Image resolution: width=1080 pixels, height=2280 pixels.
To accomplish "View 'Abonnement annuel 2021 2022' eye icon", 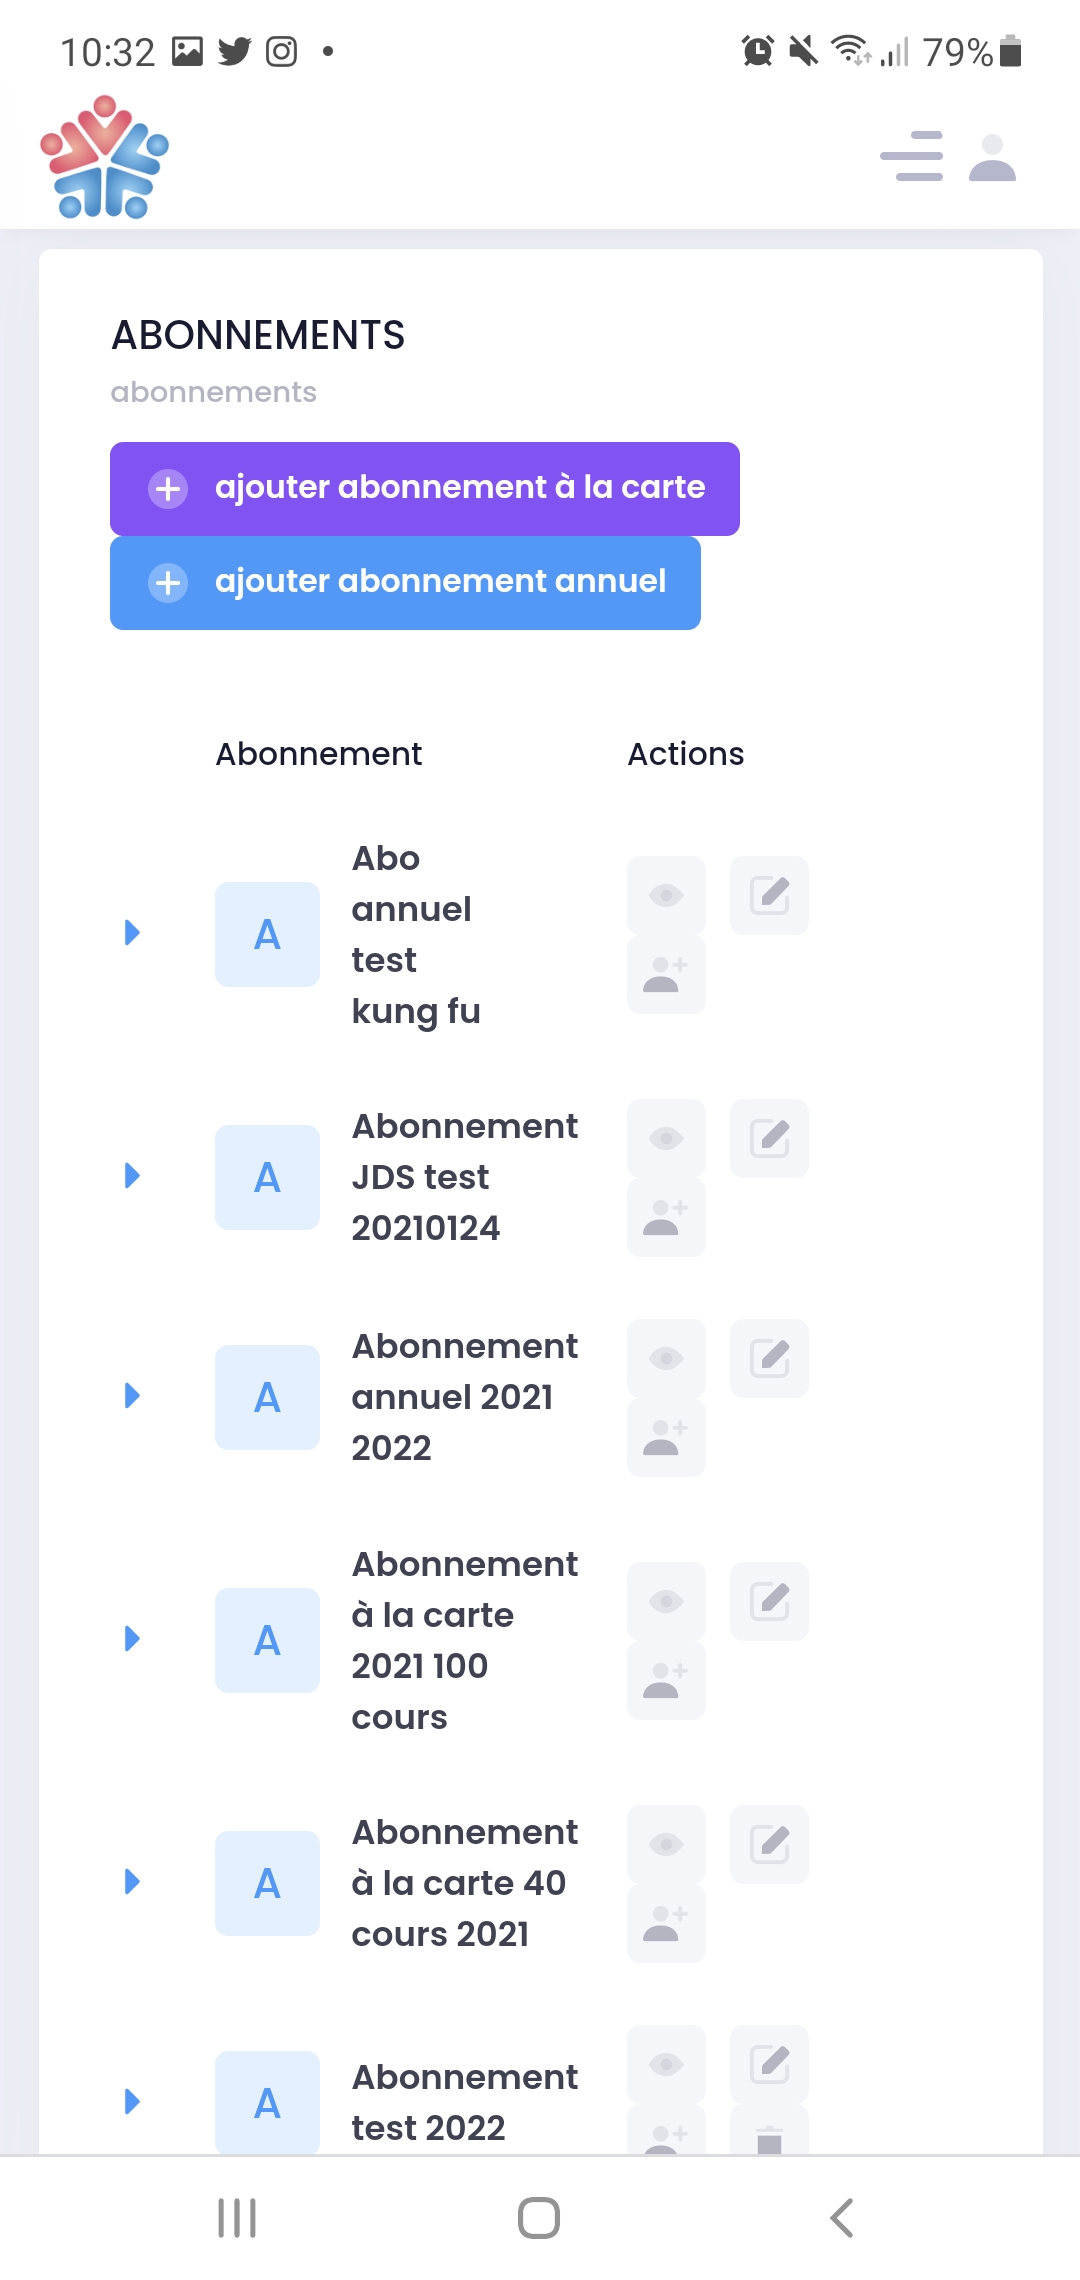I will coord(666,1358).
